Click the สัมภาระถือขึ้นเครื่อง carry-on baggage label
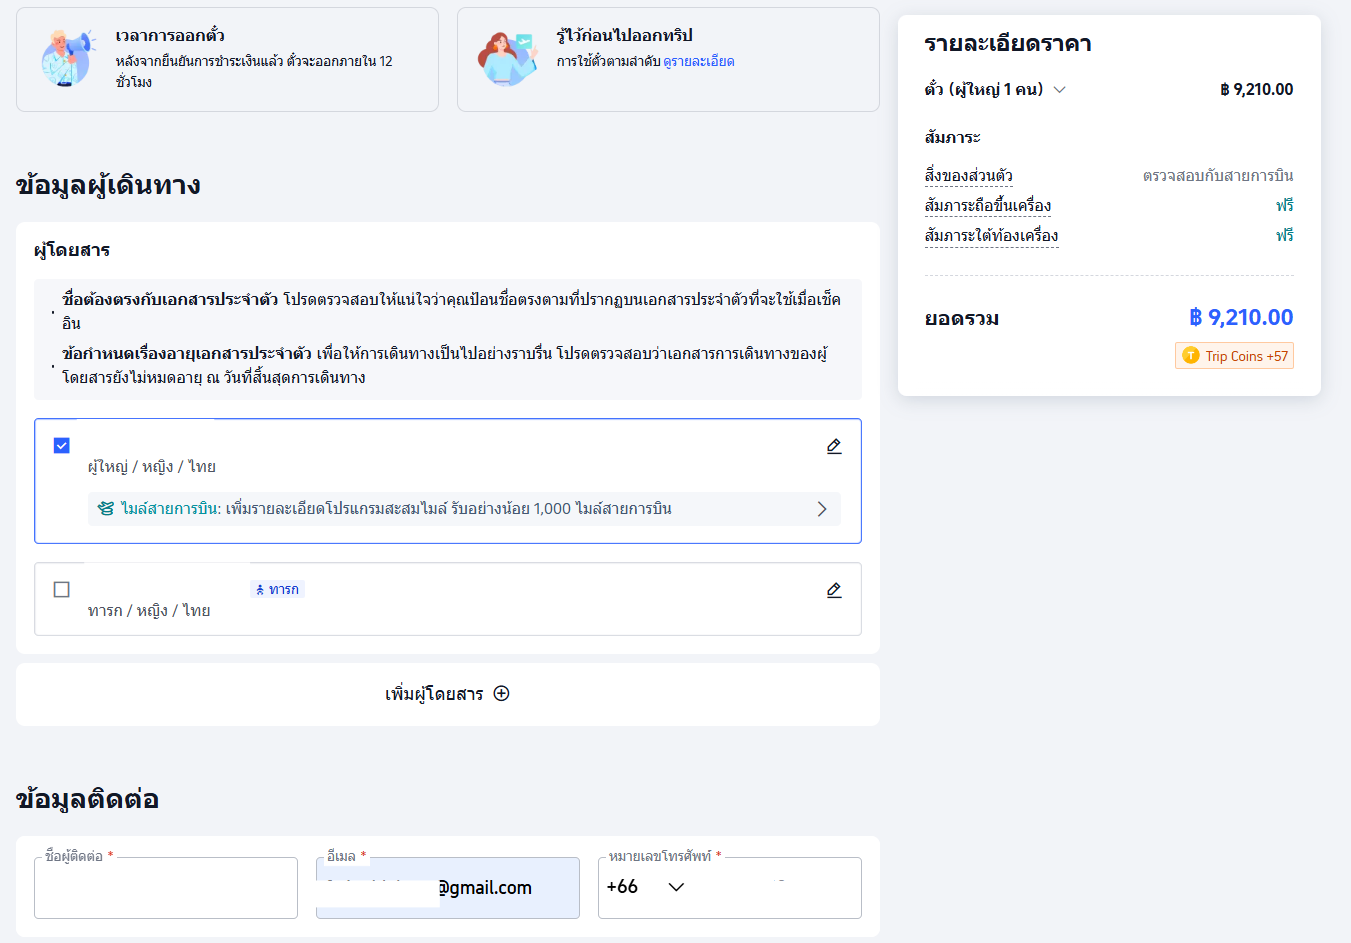Image resolution: width=1351 pixels, height=943 pixels. [x=987, y=206]
